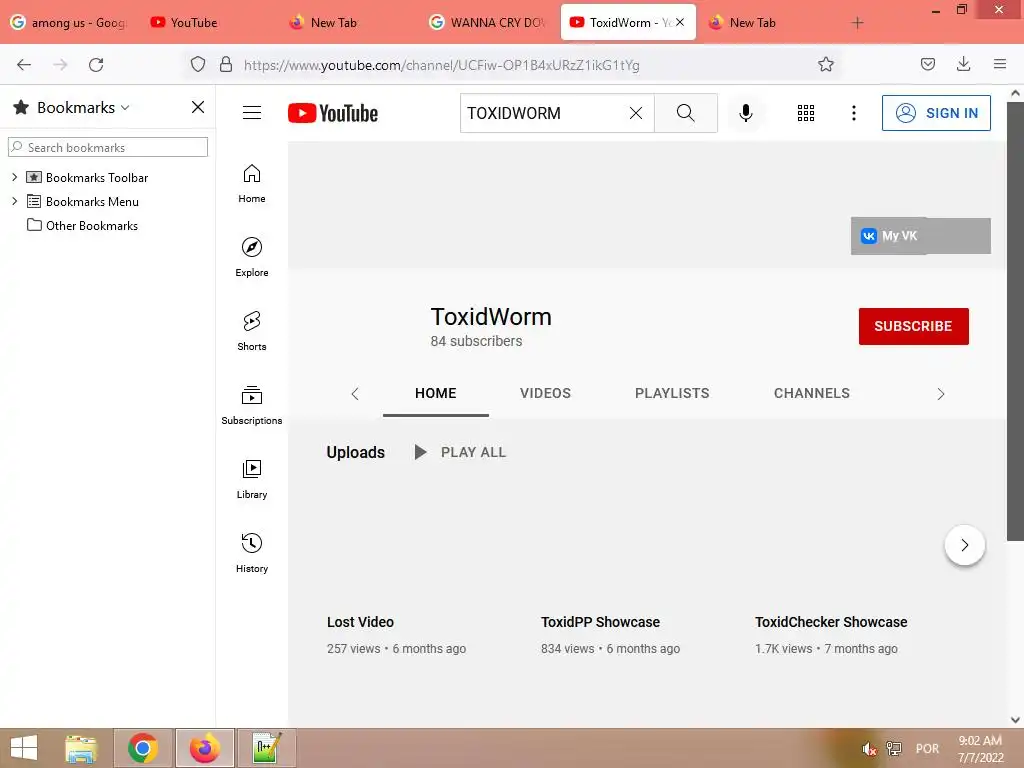Click the 84 subscribers text
The height and width of the screenshot is (768, 1024).
[476, 341]
